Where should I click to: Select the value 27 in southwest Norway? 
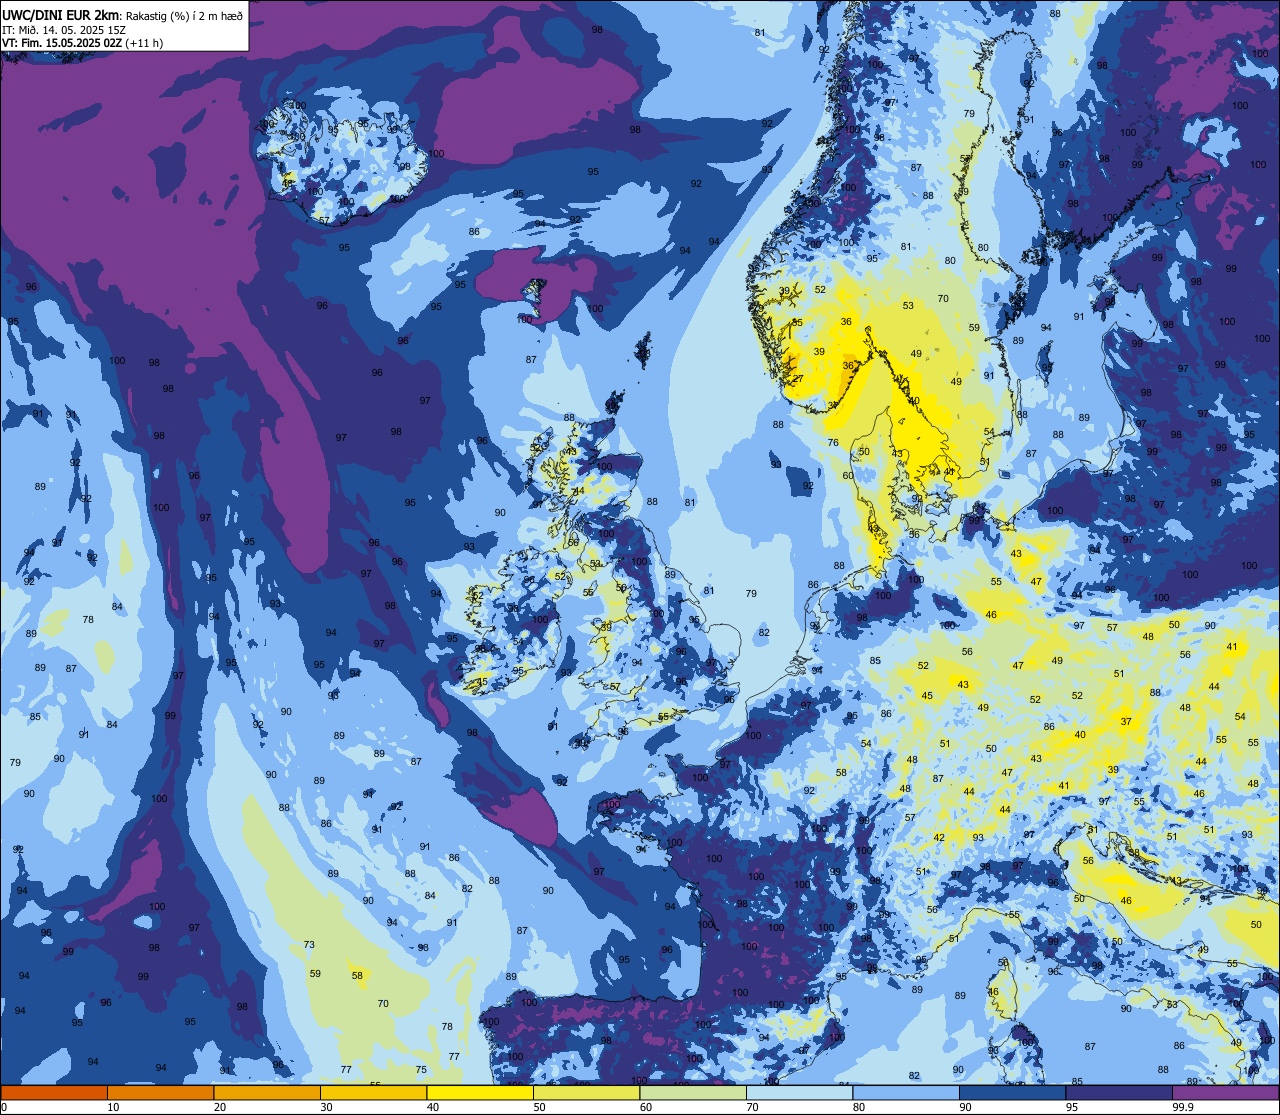[x=798, y=379]
